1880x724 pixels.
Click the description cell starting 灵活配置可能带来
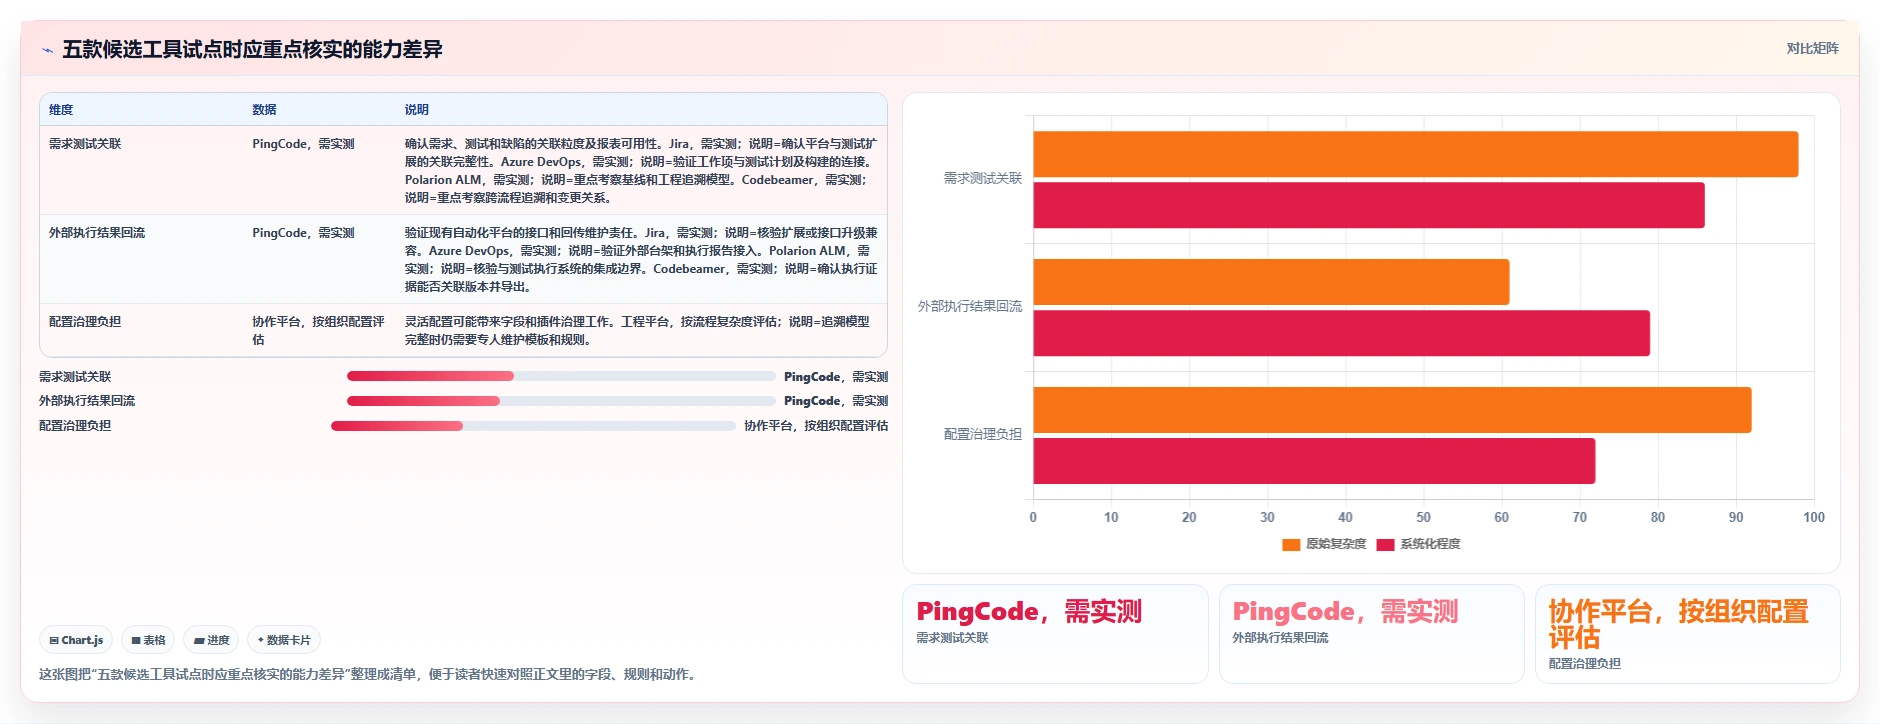click(x=640, y=331)
